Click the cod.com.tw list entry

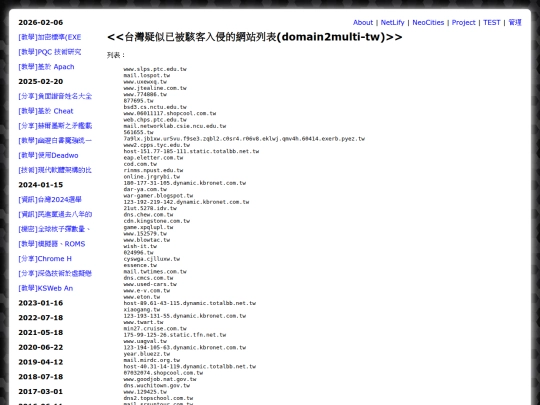[x=140, y=164]
